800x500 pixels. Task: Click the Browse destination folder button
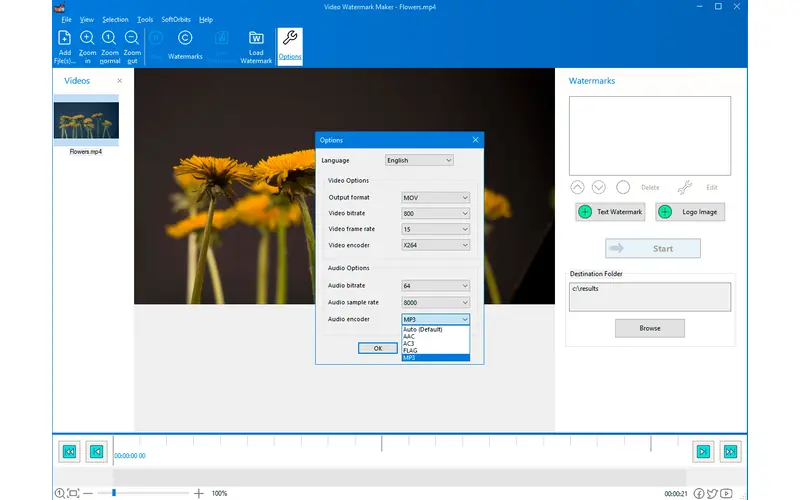tap(650, 328)
